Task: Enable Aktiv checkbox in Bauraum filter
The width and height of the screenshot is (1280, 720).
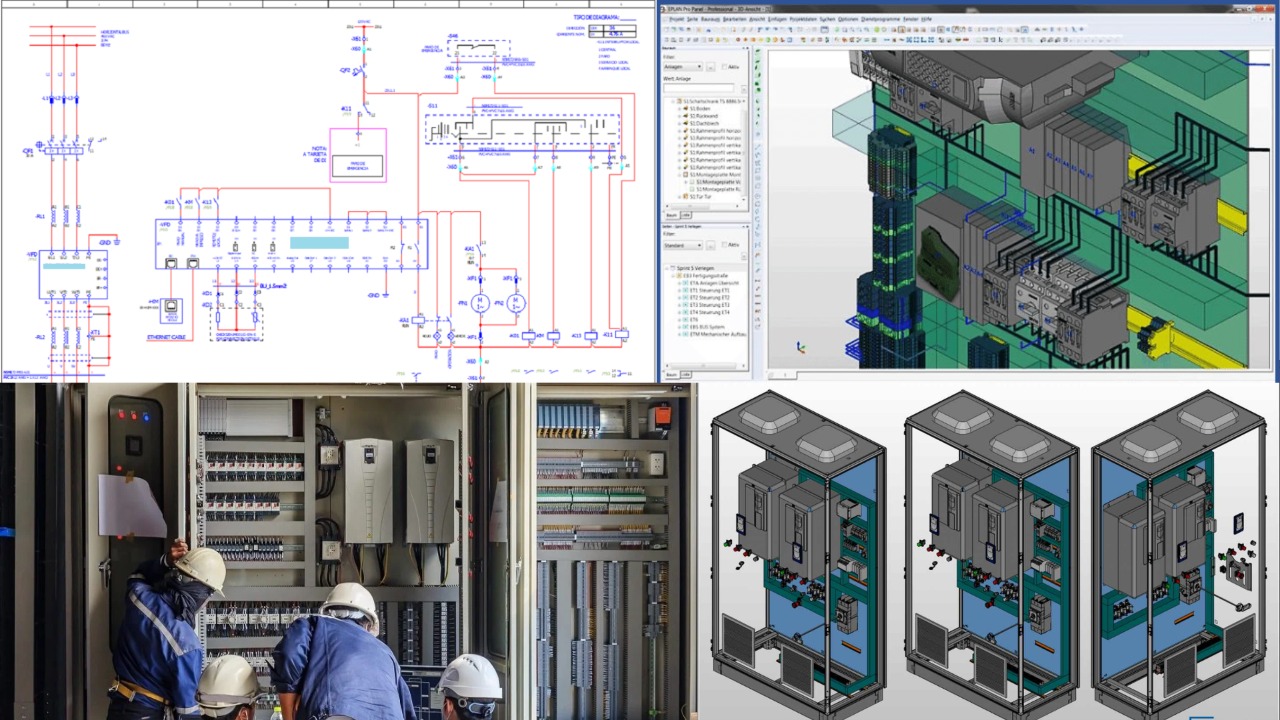Action: [725, 67]
